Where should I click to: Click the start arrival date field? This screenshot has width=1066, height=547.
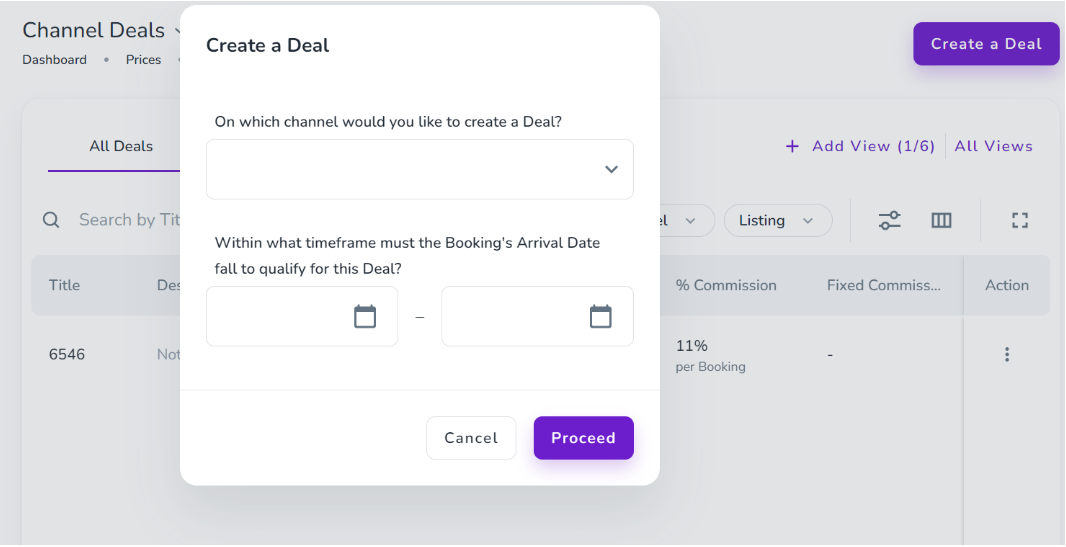[x=280, y=317]
